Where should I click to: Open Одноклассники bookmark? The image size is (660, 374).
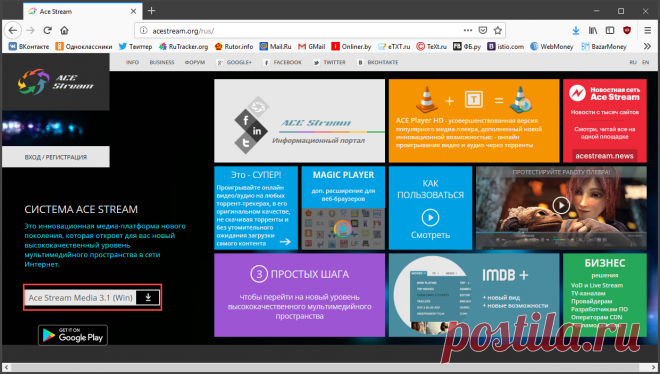pyautogui.click(x=84, y=46)
